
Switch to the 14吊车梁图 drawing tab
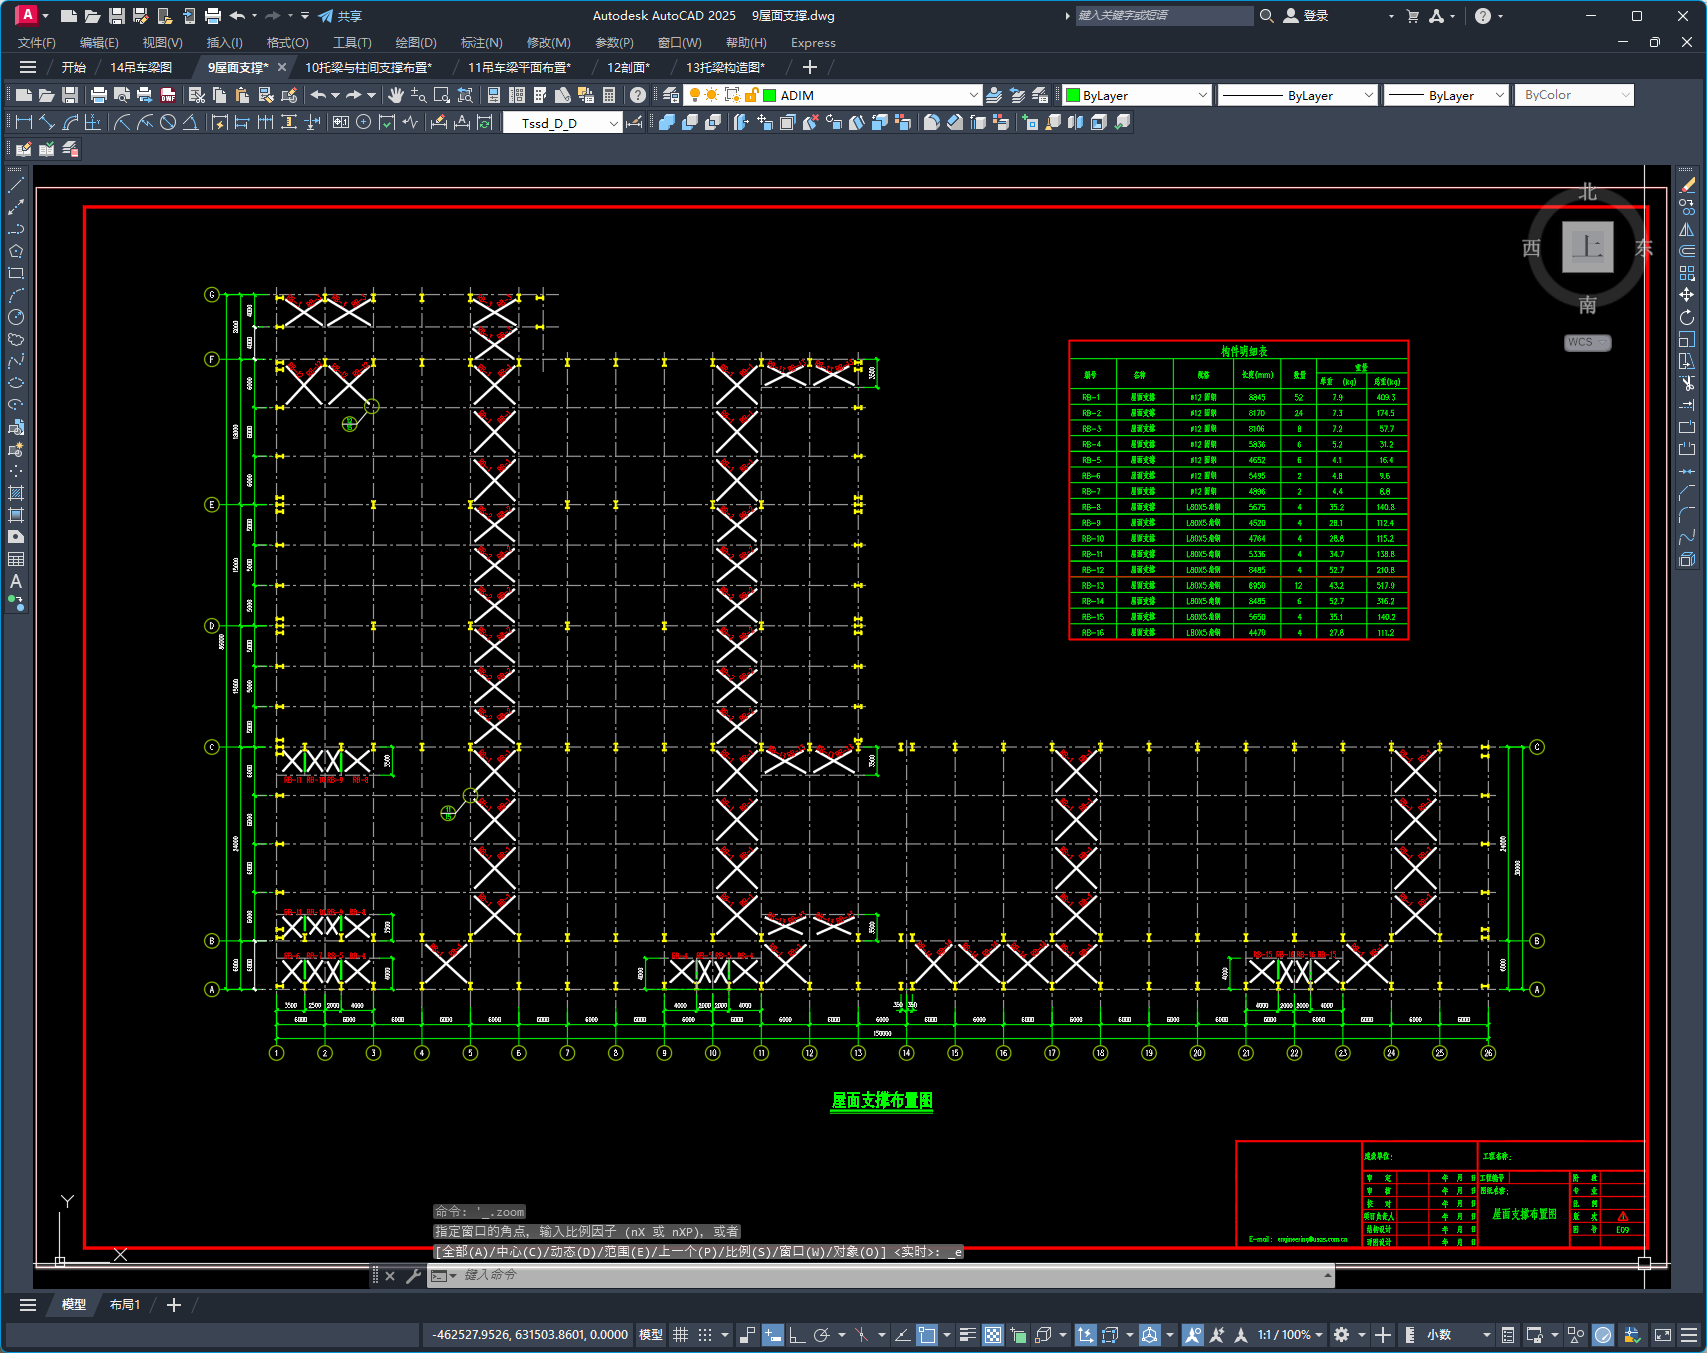point(141,67)
